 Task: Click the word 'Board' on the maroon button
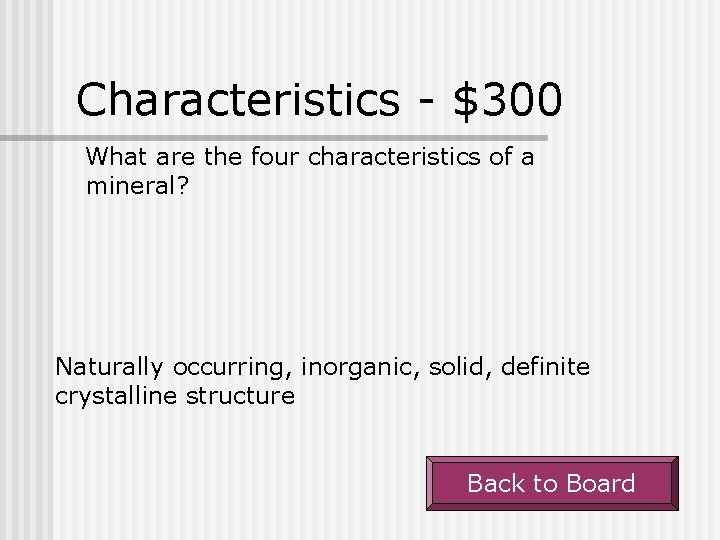coord(599,484)
